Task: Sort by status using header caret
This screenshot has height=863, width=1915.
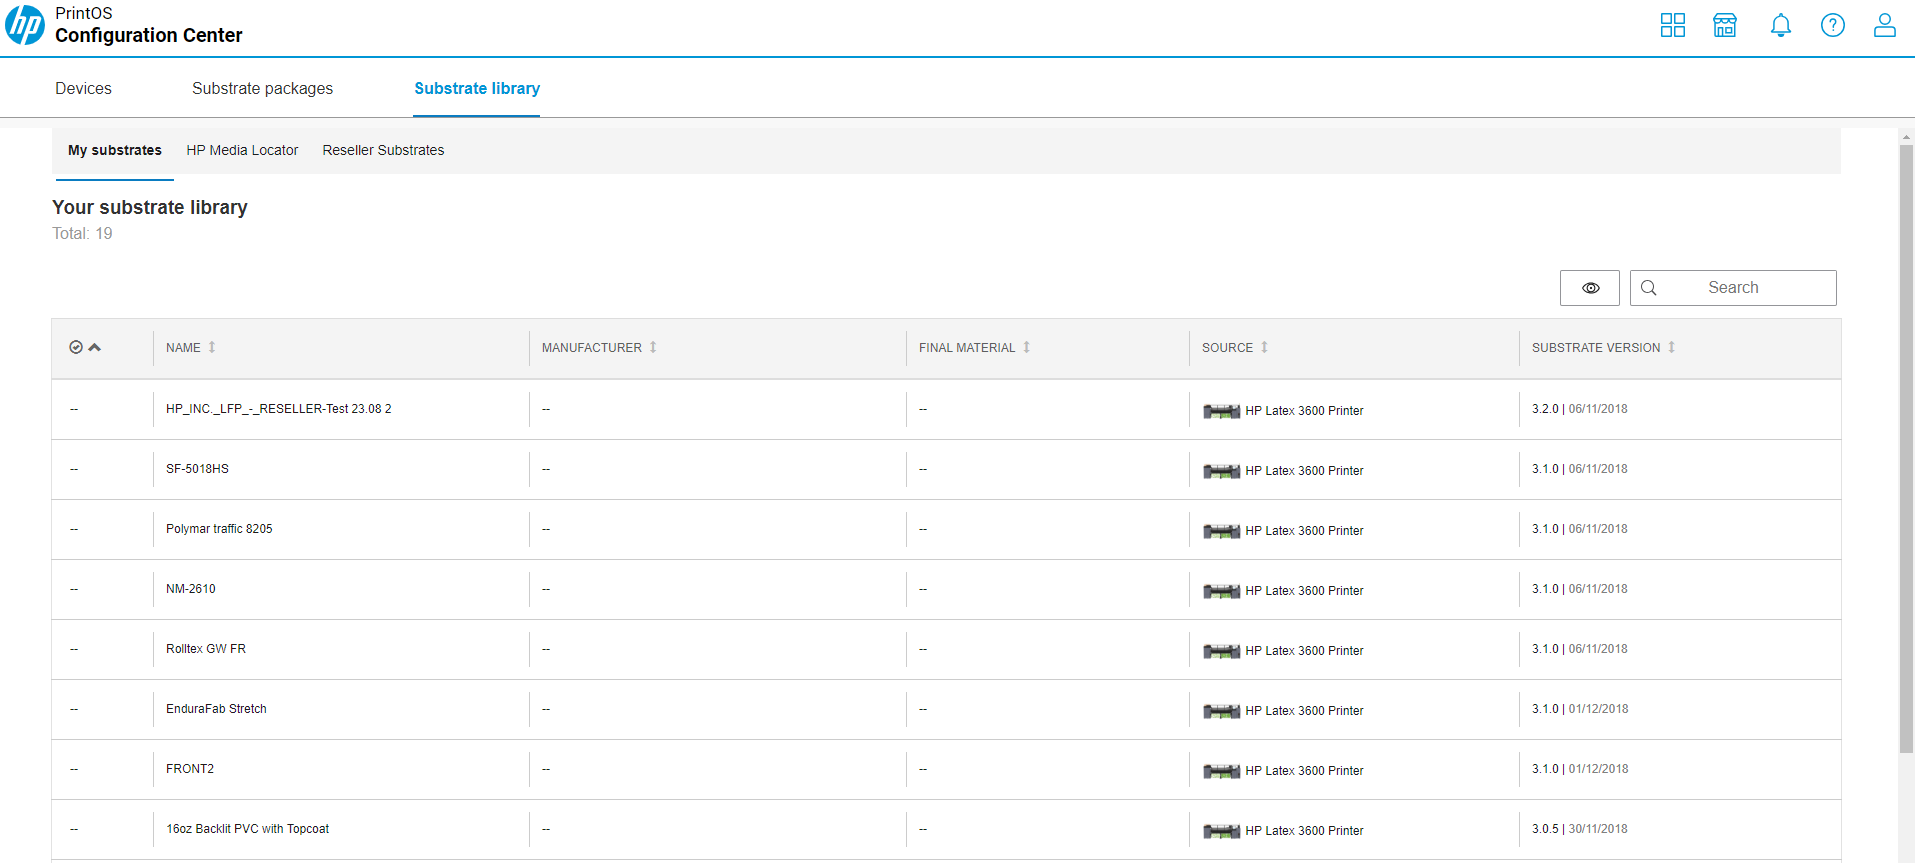Action: coord(95,347)
